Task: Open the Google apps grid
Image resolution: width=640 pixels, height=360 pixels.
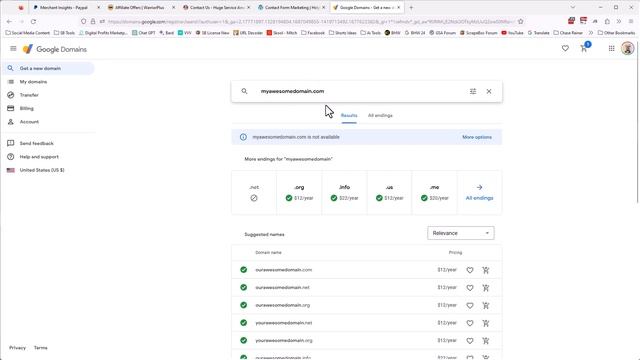Action: pos(611,49)
